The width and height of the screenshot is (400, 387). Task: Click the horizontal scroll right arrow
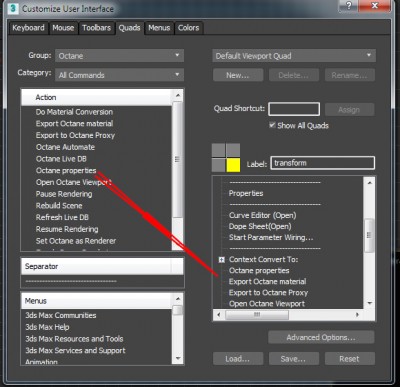(x=357, y=314)
